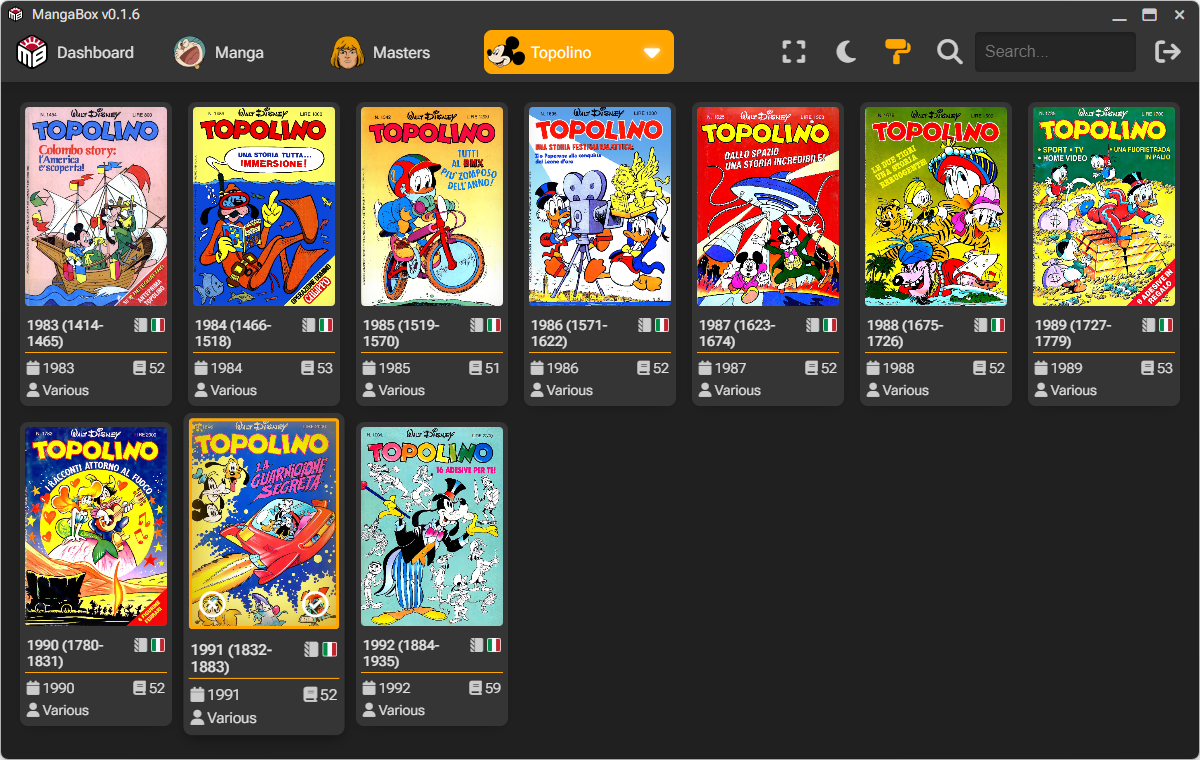1200x760 pixels.
Task: Click the Italian flag on 1992 card
Action: [494, 645]
